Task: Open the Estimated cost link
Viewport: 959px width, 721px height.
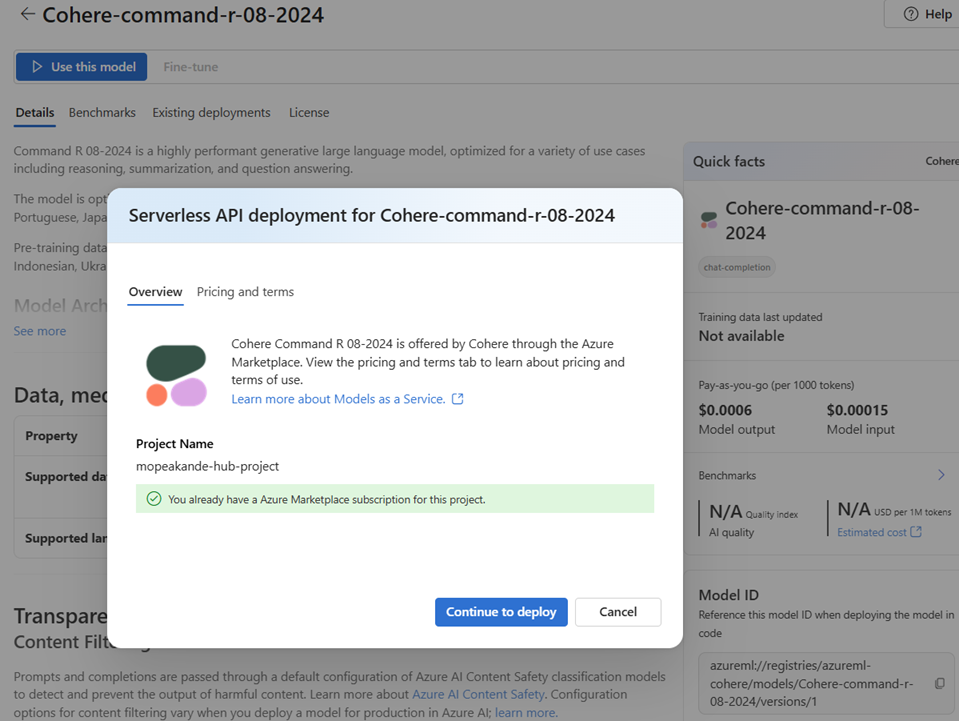Action: (x=872, y=533)
